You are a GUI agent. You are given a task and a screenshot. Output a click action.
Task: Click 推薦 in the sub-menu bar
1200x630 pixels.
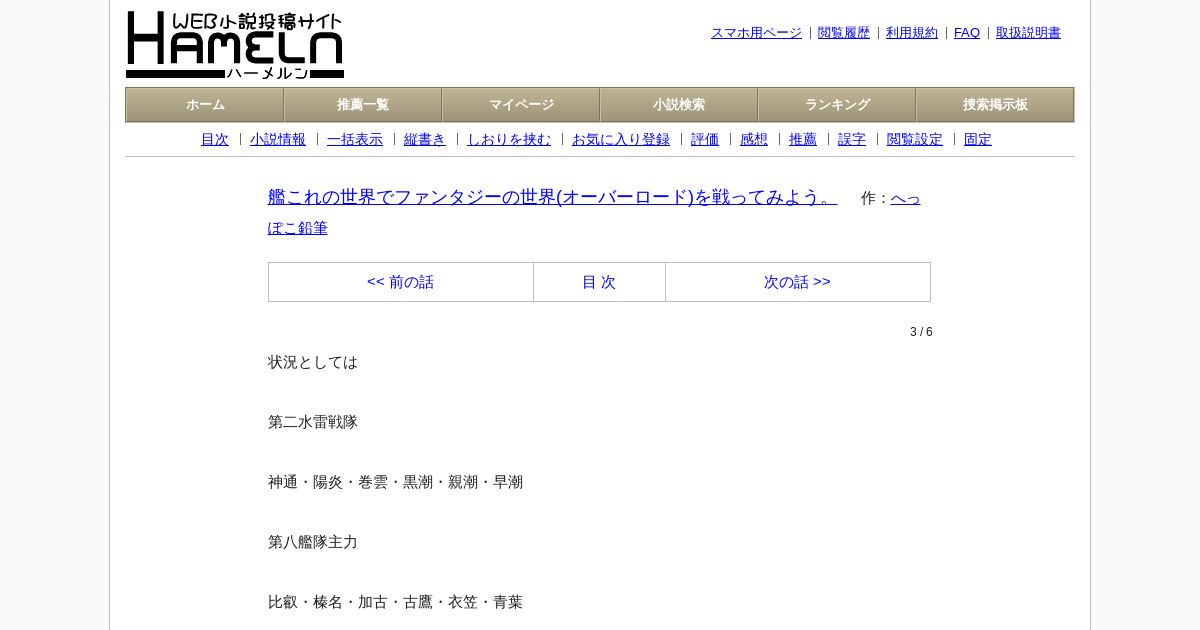pyautogui.click(x=803, y=140)
